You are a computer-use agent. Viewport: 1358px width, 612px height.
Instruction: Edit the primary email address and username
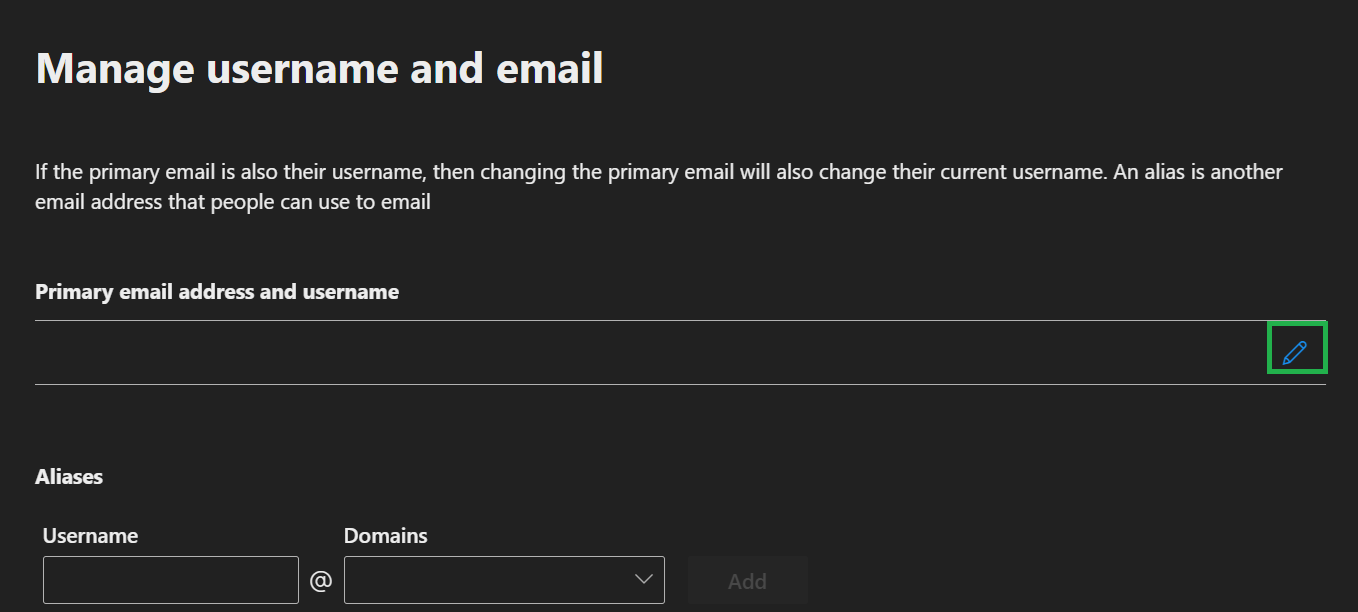point(1295,351)
